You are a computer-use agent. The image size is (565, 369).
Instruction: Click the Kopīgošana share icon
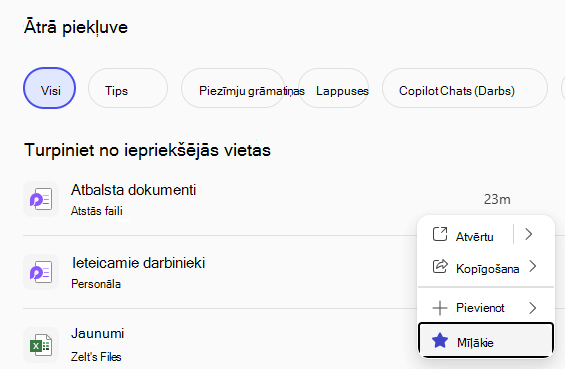(440, 267)
